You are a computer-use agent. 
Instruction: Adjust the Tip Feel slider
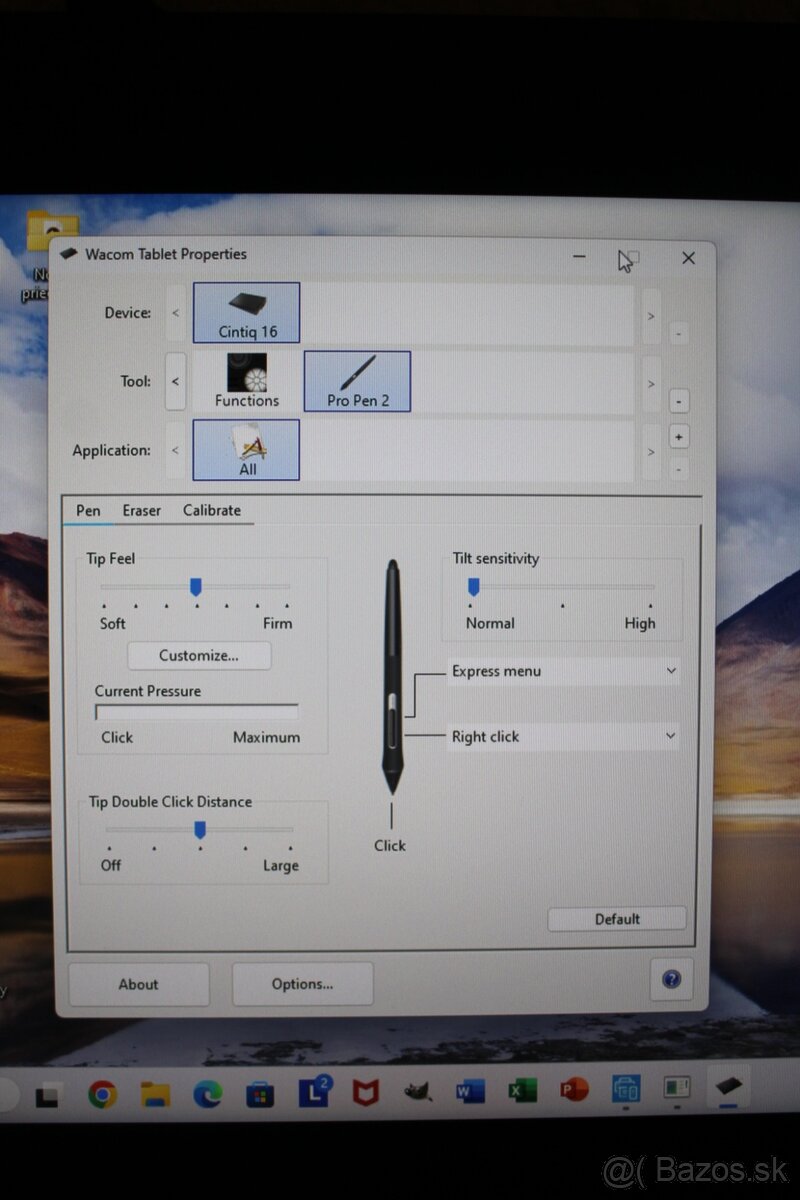click(196, 587)
